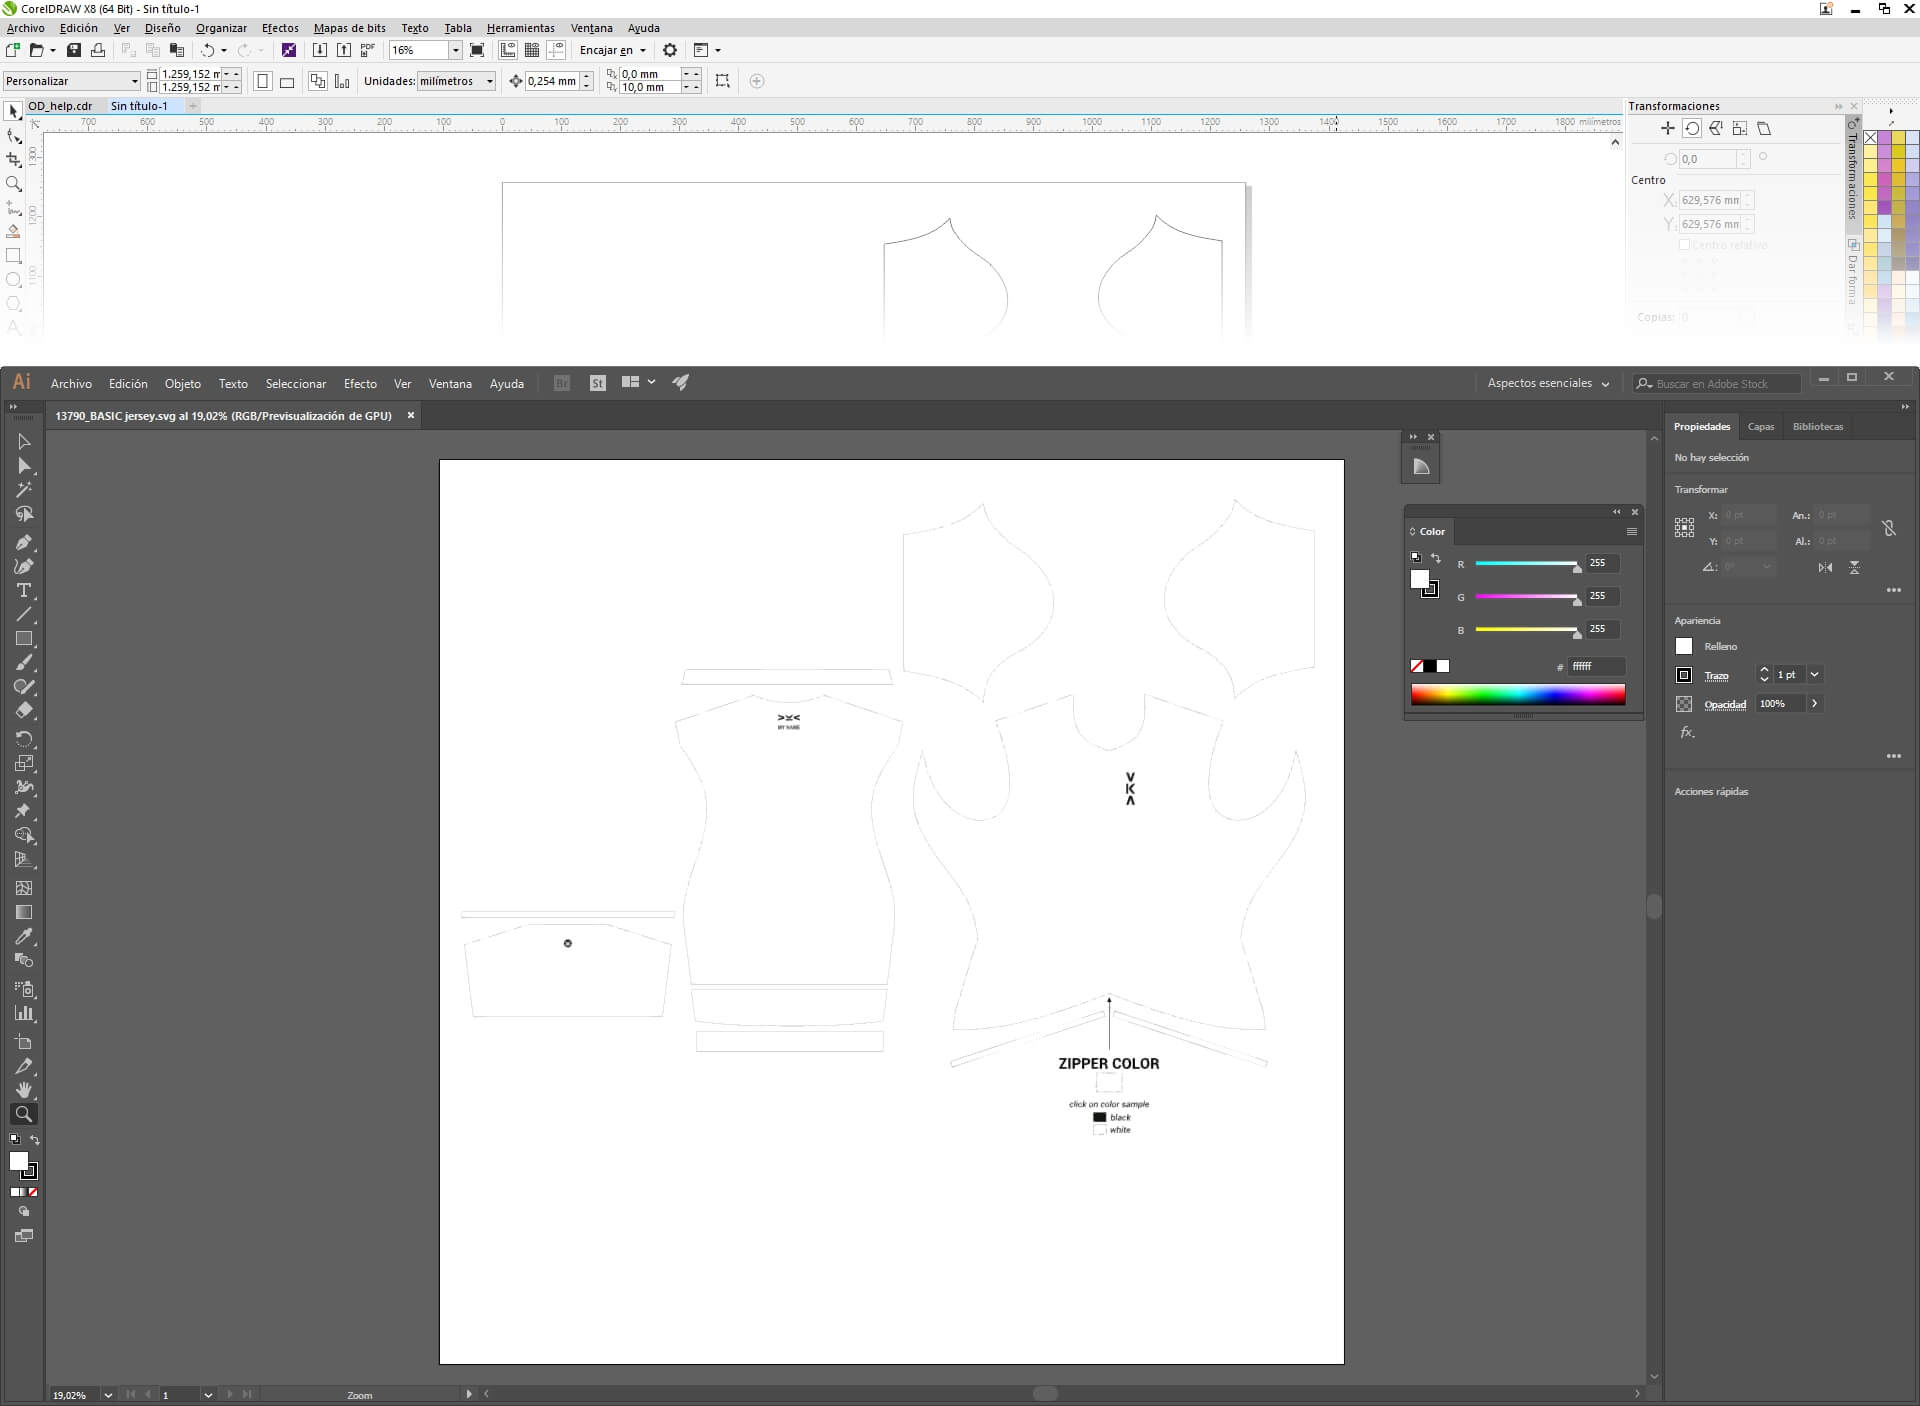Click the Flip horizontally icon in Transformar
The image size is (1920, 1406).
[1825, 567]
